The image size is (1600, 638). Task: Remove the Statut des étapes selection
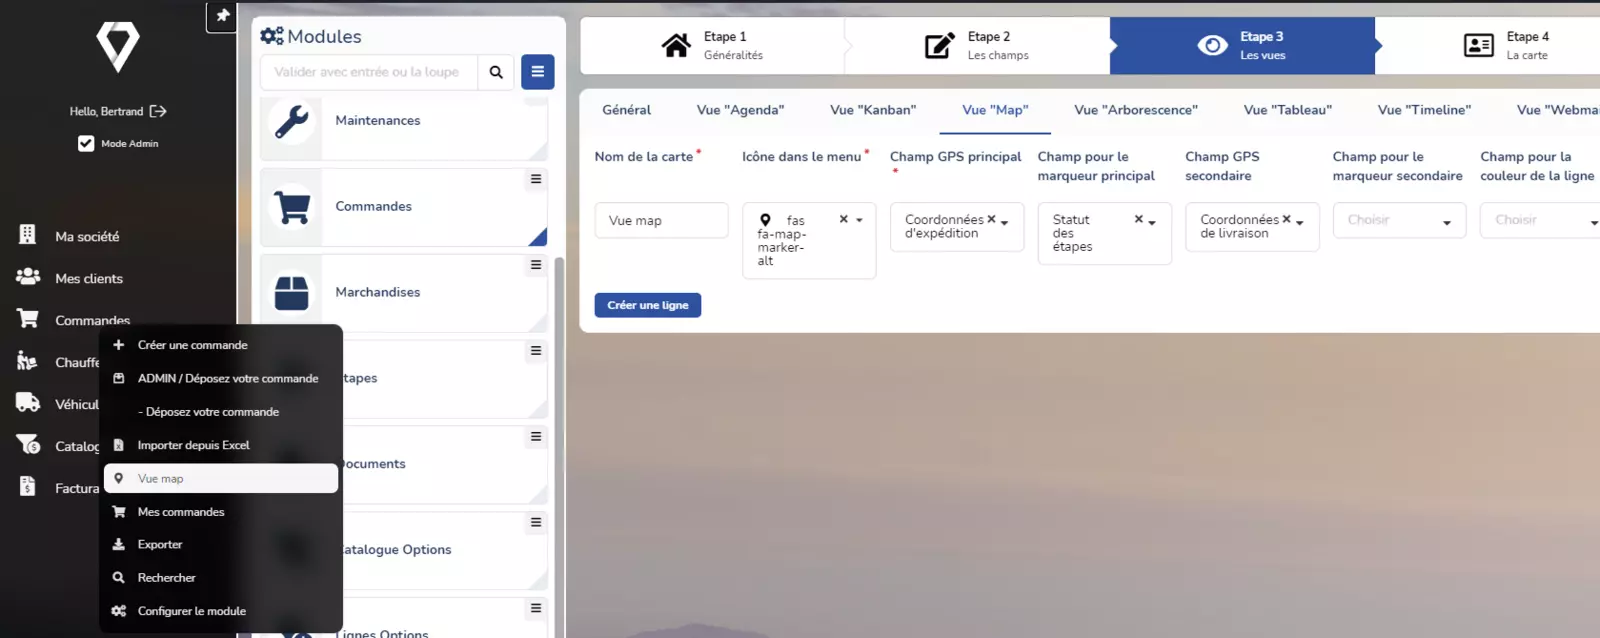coord(1138,219)
